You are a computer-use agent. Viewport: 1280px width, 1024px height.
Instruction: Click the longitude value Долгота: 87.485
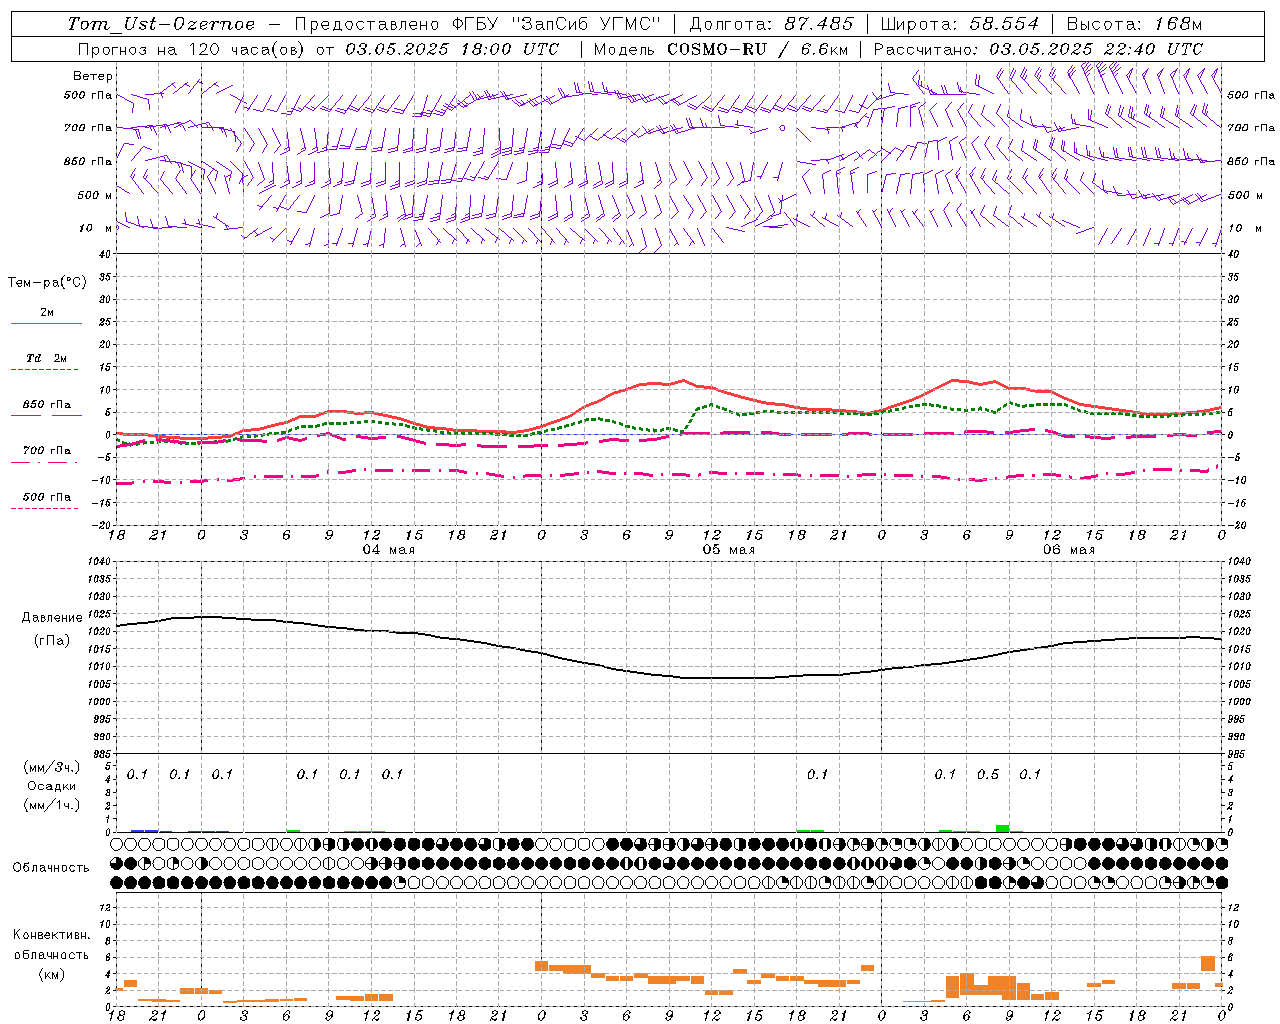pyautogui.click(x=771, y=24)
